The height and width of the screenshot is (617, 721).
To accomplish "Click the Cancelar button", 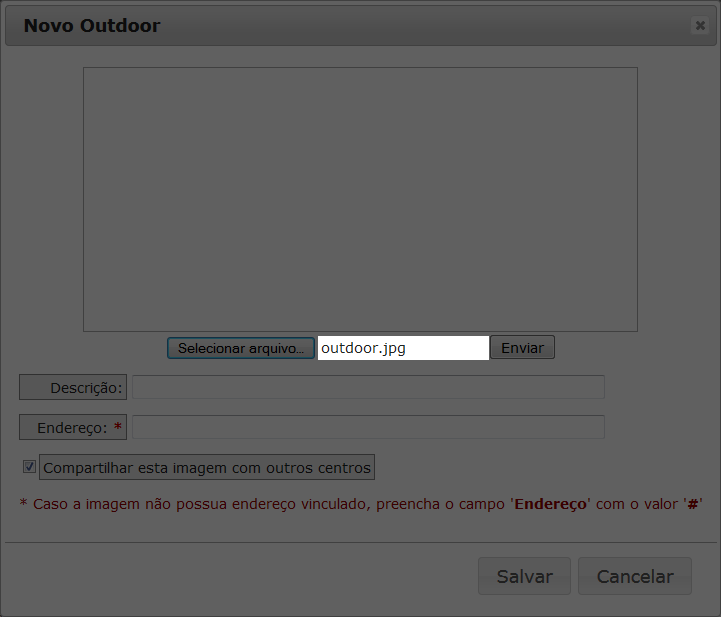I will pyautogui.click(x=635, y=576).
